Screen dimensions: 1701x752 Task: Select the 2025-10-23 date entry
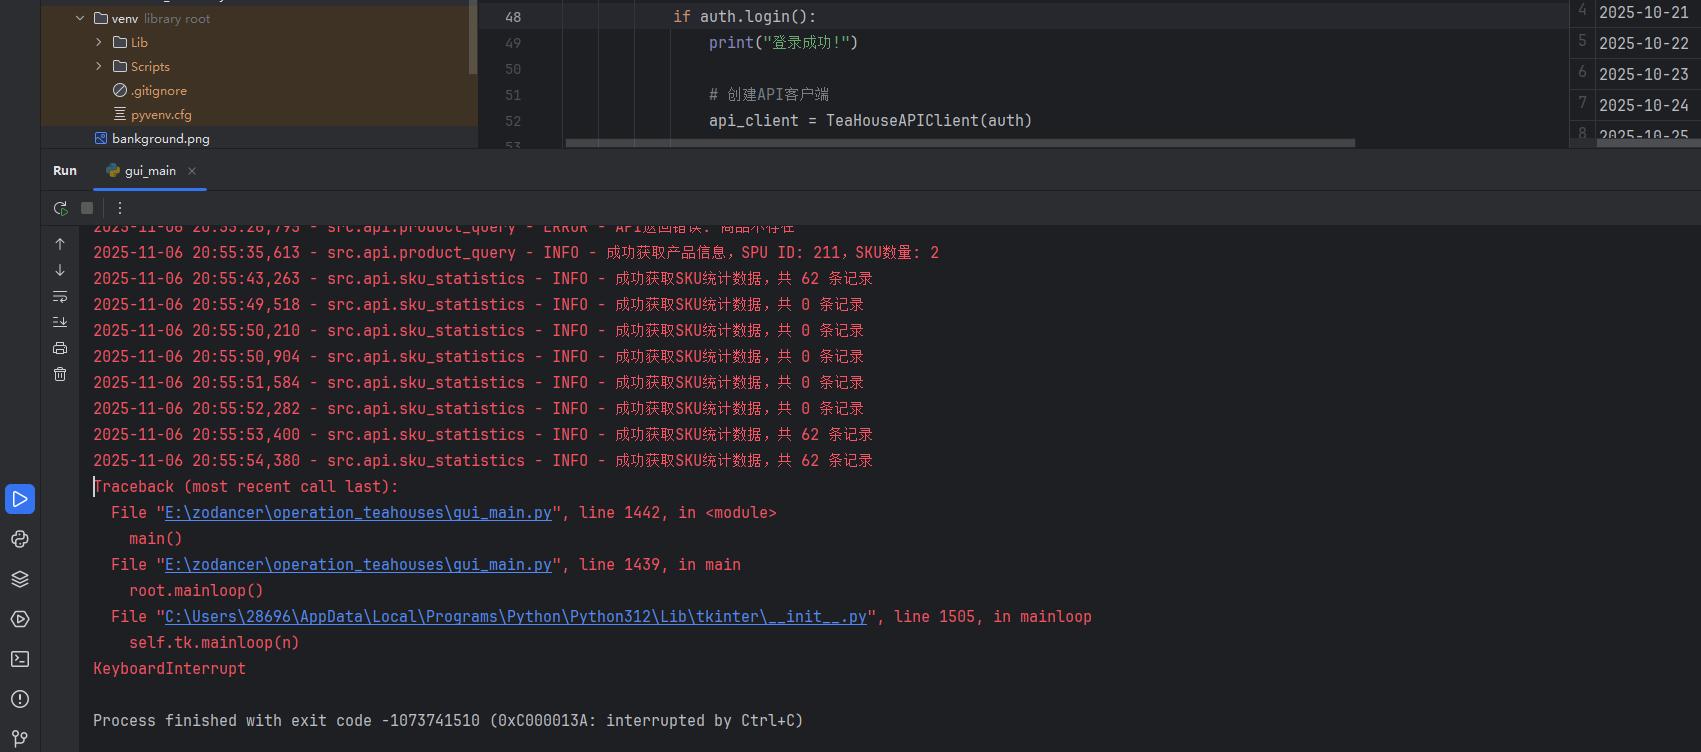[1644, 75]
